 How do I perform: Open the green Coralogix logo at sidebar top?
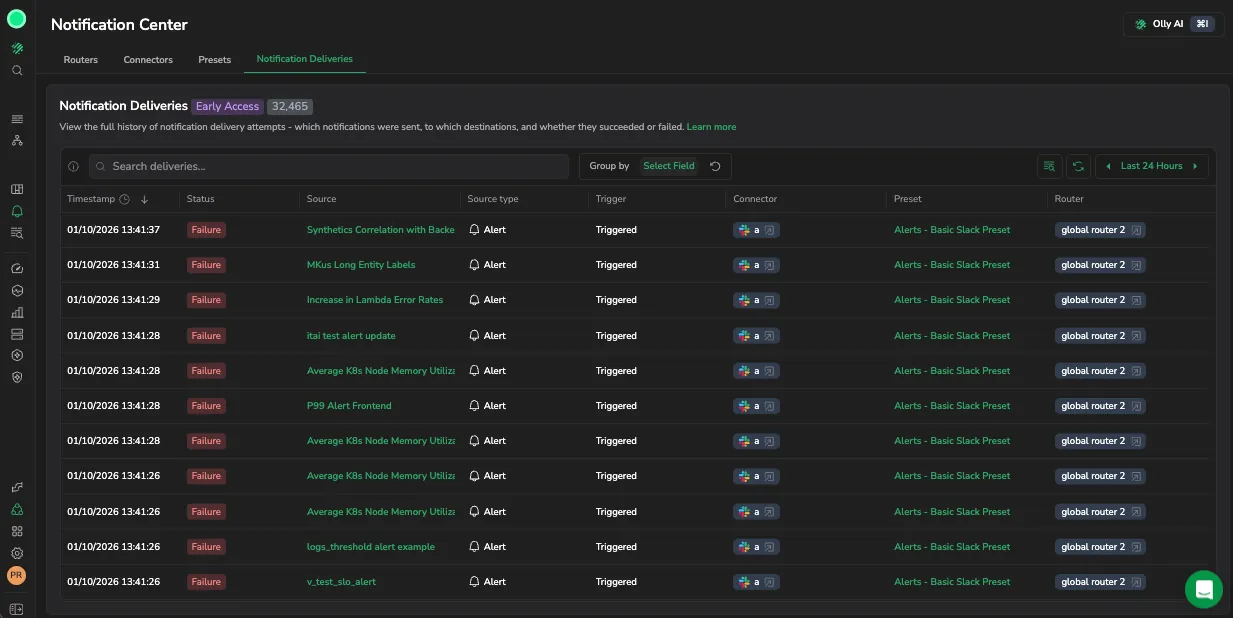coord(17,18)
